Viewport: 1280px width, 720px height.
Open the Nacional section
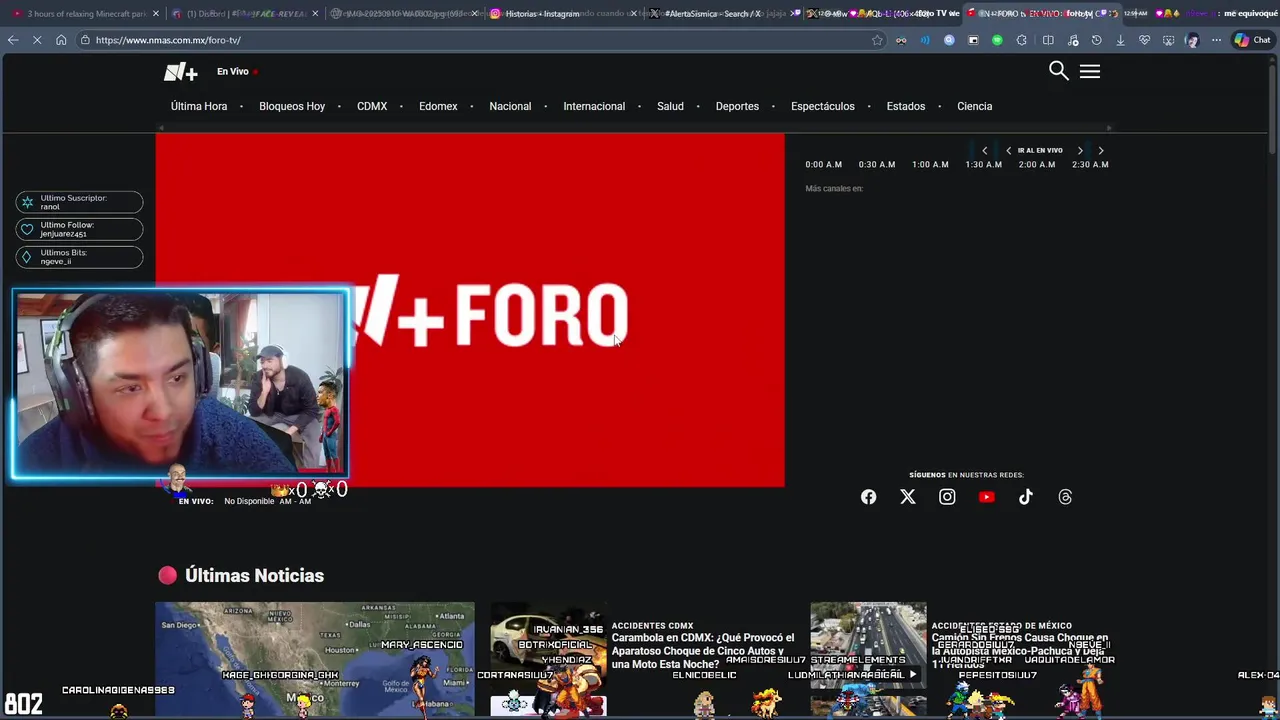tap(510, 106)
